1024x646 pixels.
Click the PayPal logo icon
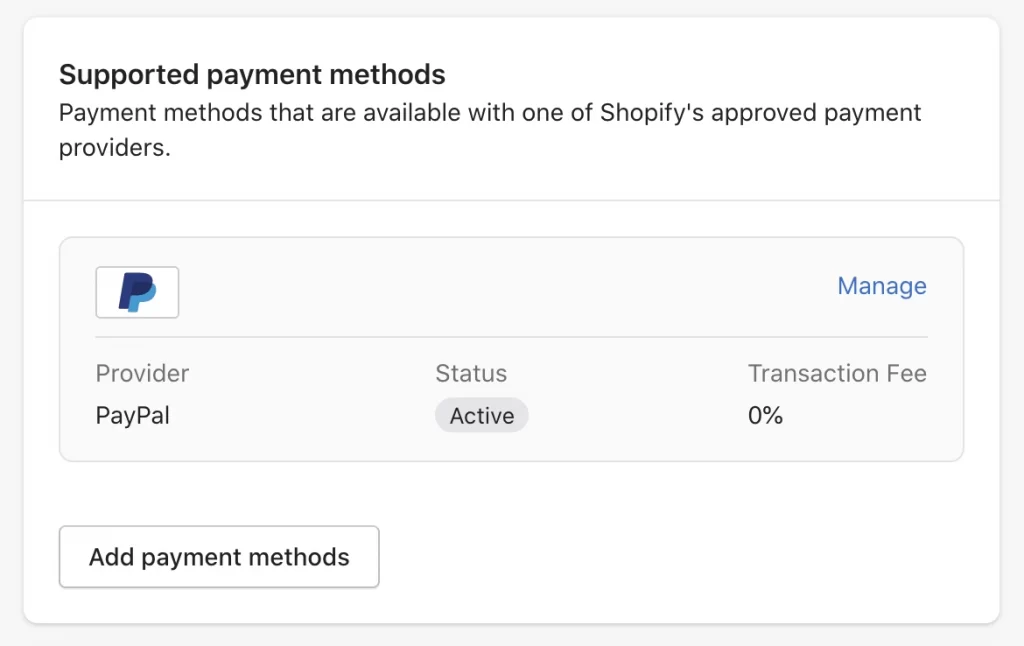pyautogui.click(x=137, y=292)
